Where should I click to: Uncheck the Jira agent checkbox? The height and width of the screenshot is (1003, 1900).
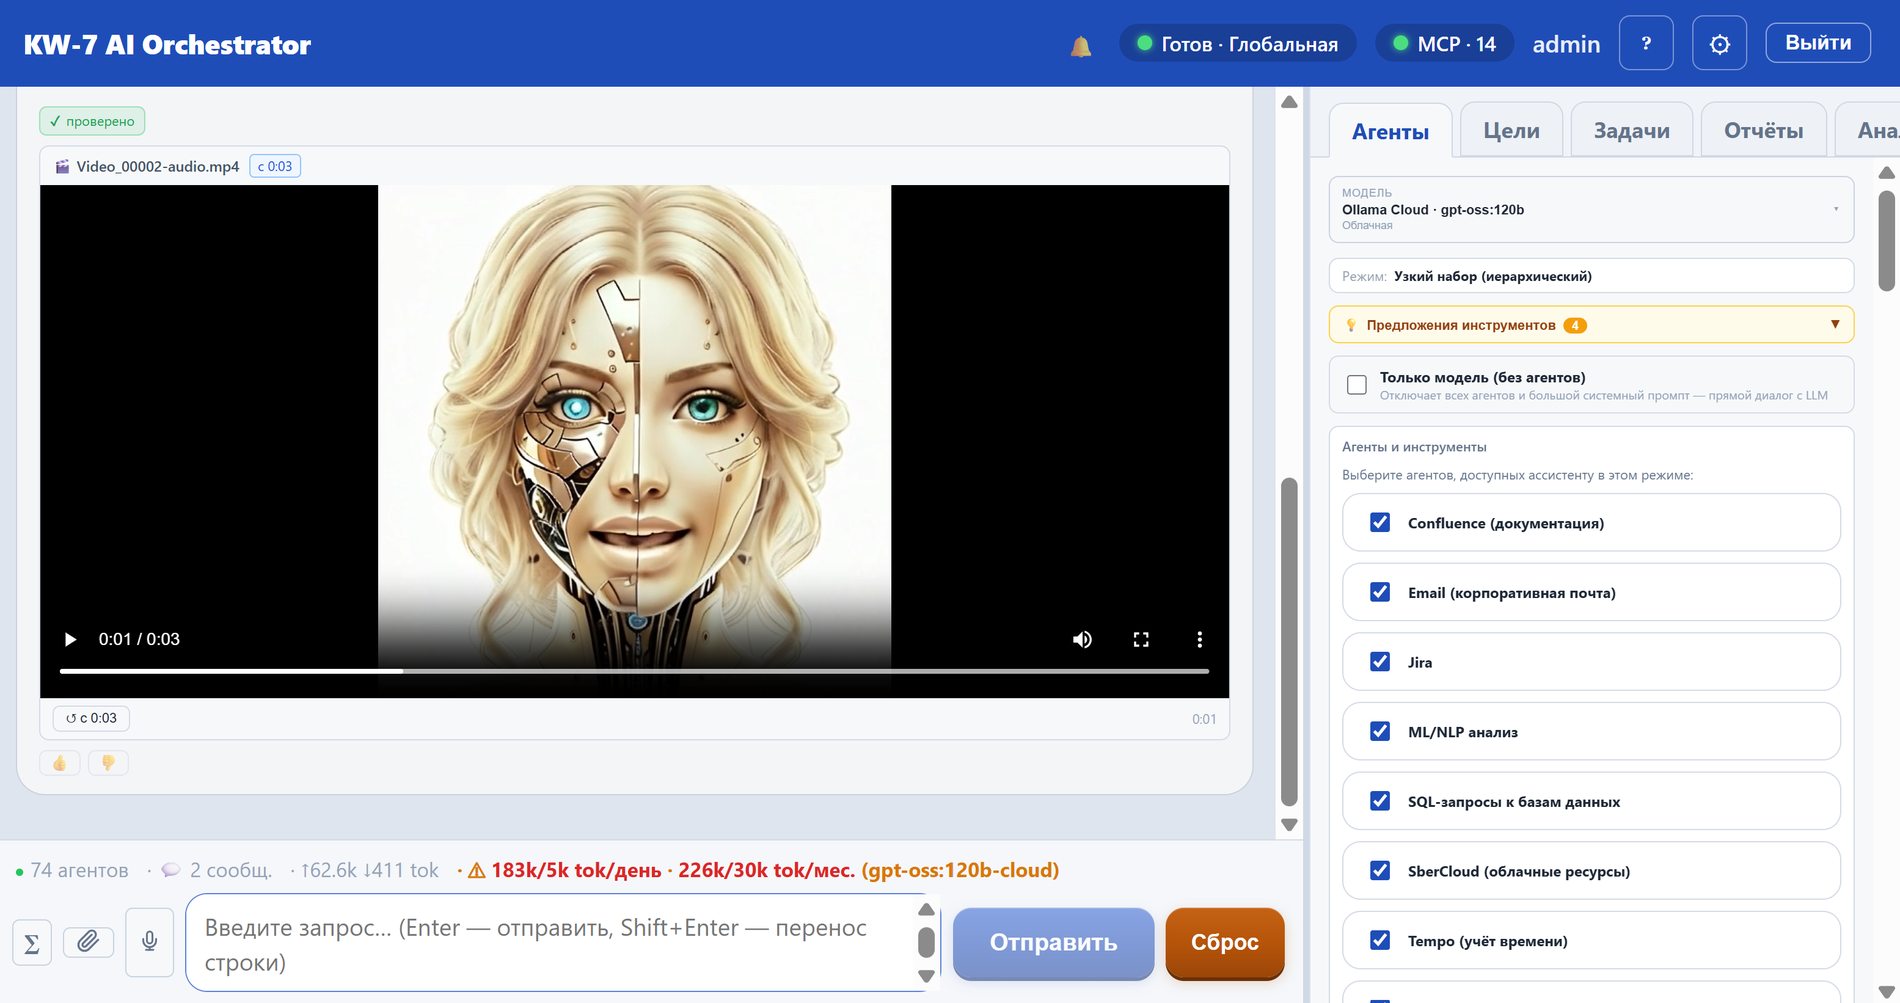(1380, 661)
